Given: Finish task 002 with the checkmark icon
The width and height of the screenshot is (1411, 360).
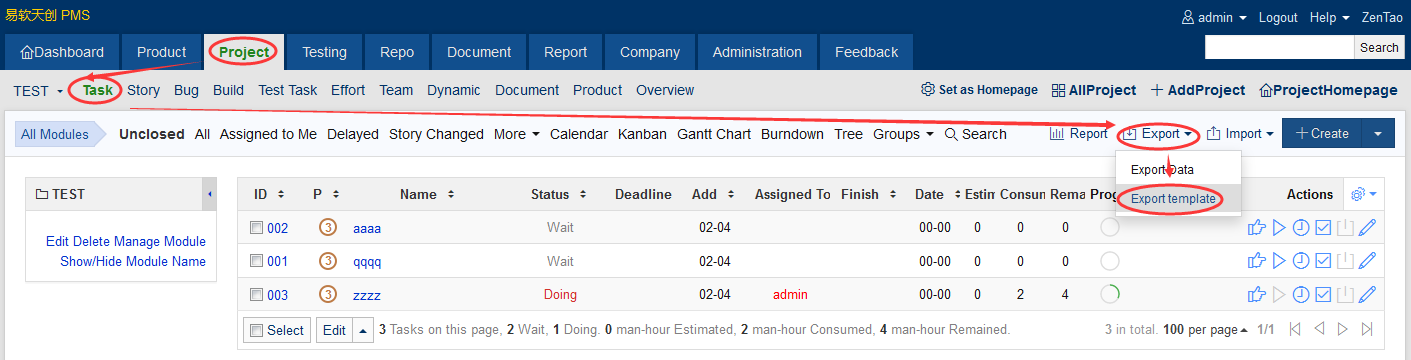Looking at the screenshot, I should point(1322,228).
